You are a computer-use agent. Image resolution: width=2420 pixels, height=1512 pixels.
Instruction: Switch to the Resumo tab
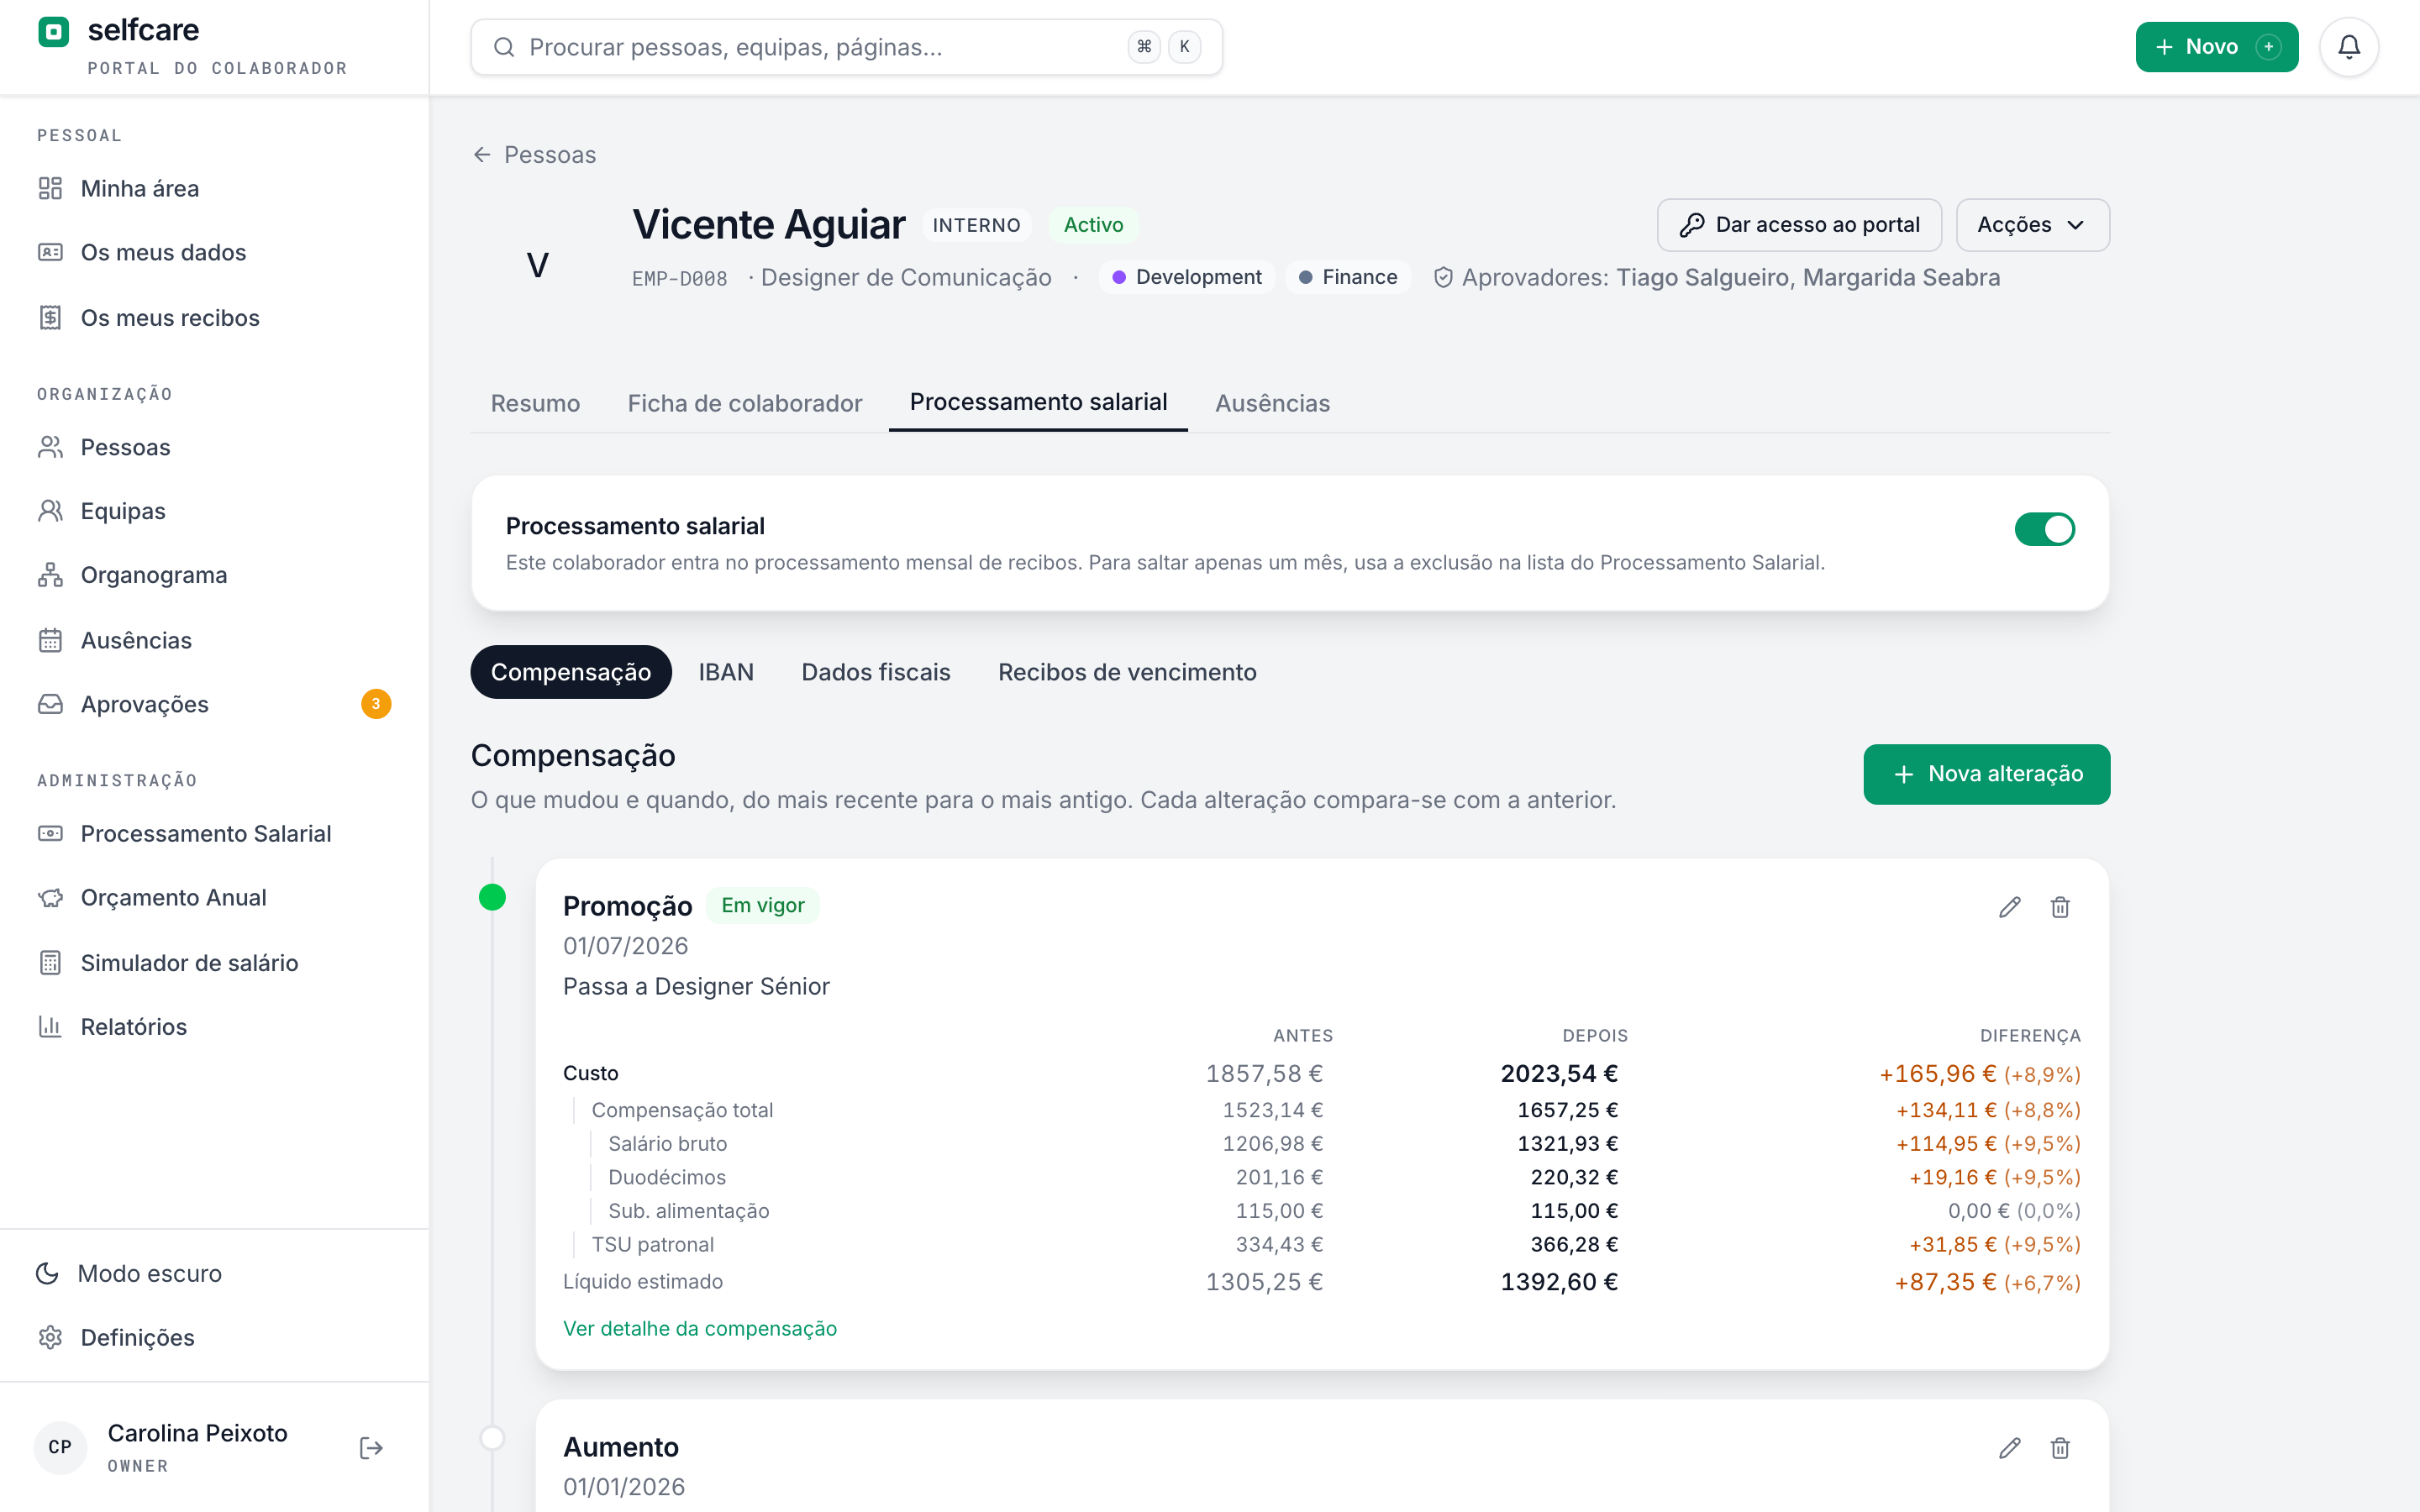(535, 403)
